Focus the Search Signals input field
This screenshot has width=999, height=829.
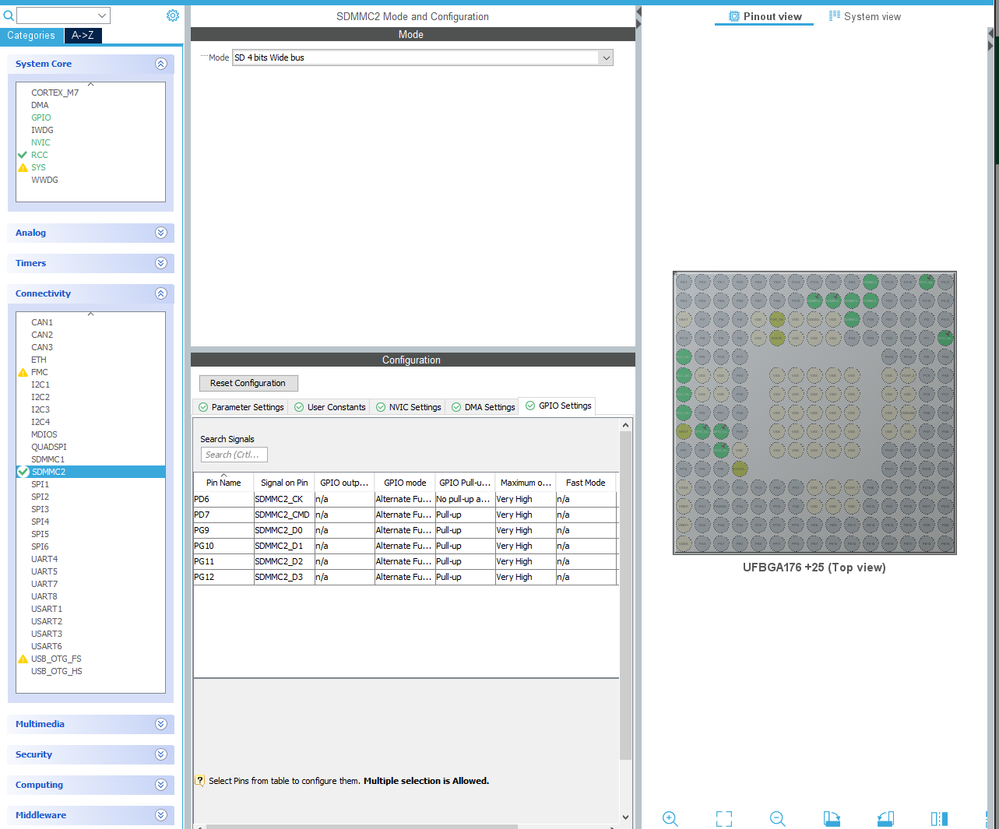click(234, 455)
